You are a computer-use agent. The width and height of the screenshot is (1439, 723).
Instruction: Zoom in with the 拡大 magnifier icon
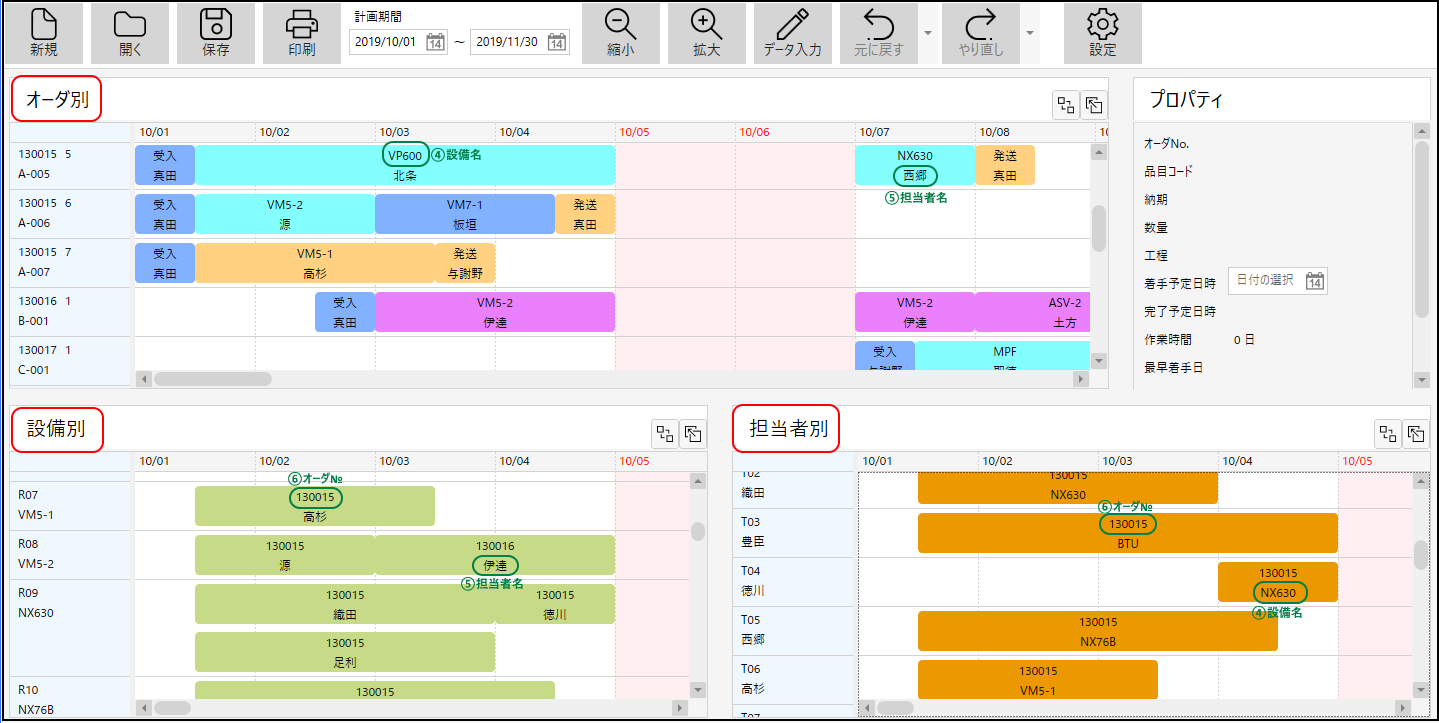point(706,33)
